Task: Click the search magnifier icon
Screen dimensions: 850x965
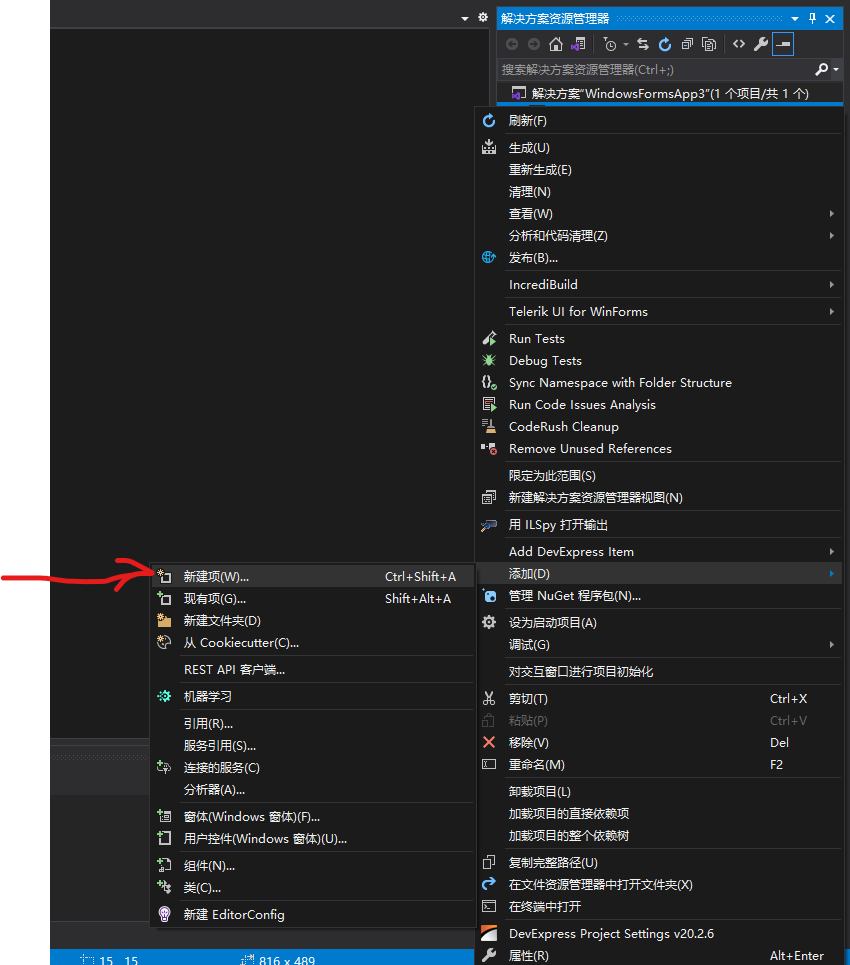Action: click(821, 70)
